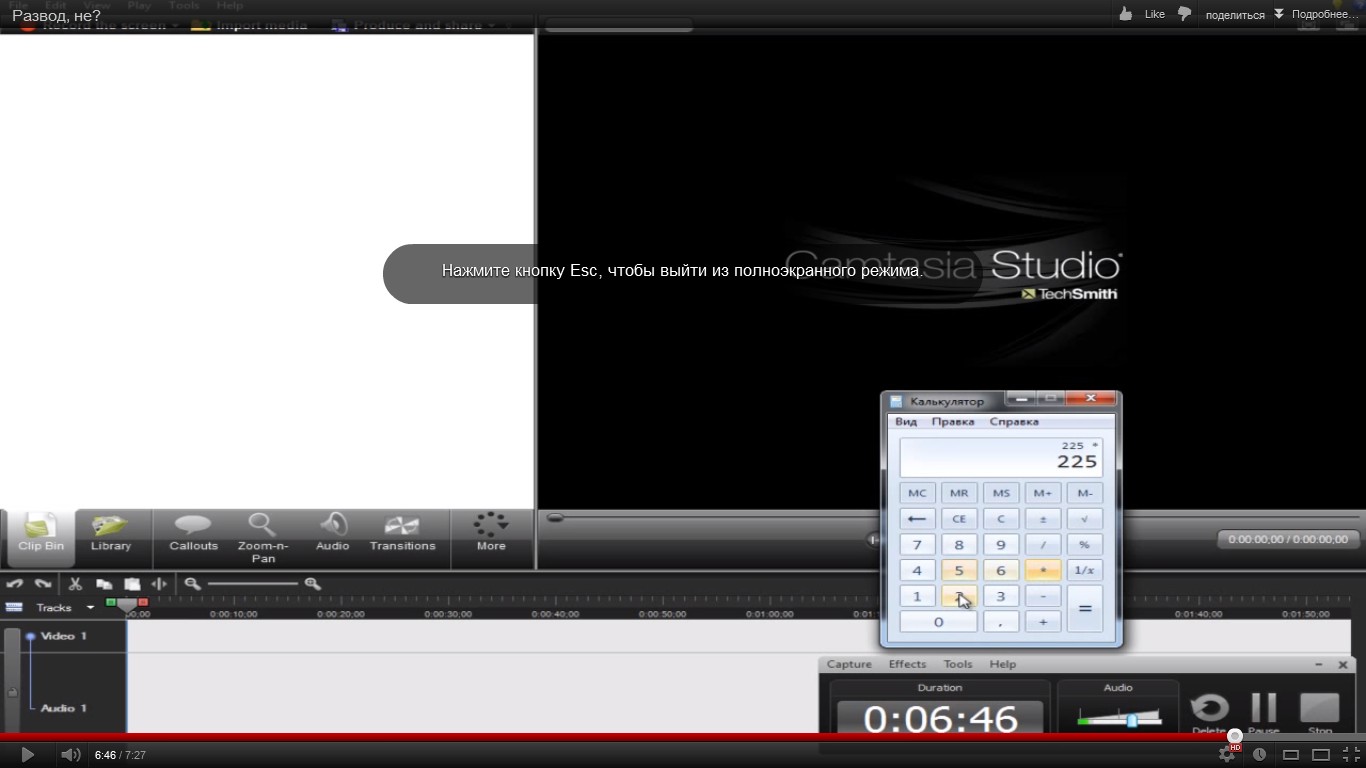The image size is (1366, 768).
Task: Click the timeline playhead marker
Action: pyautogui.click(x=127, y=604)
